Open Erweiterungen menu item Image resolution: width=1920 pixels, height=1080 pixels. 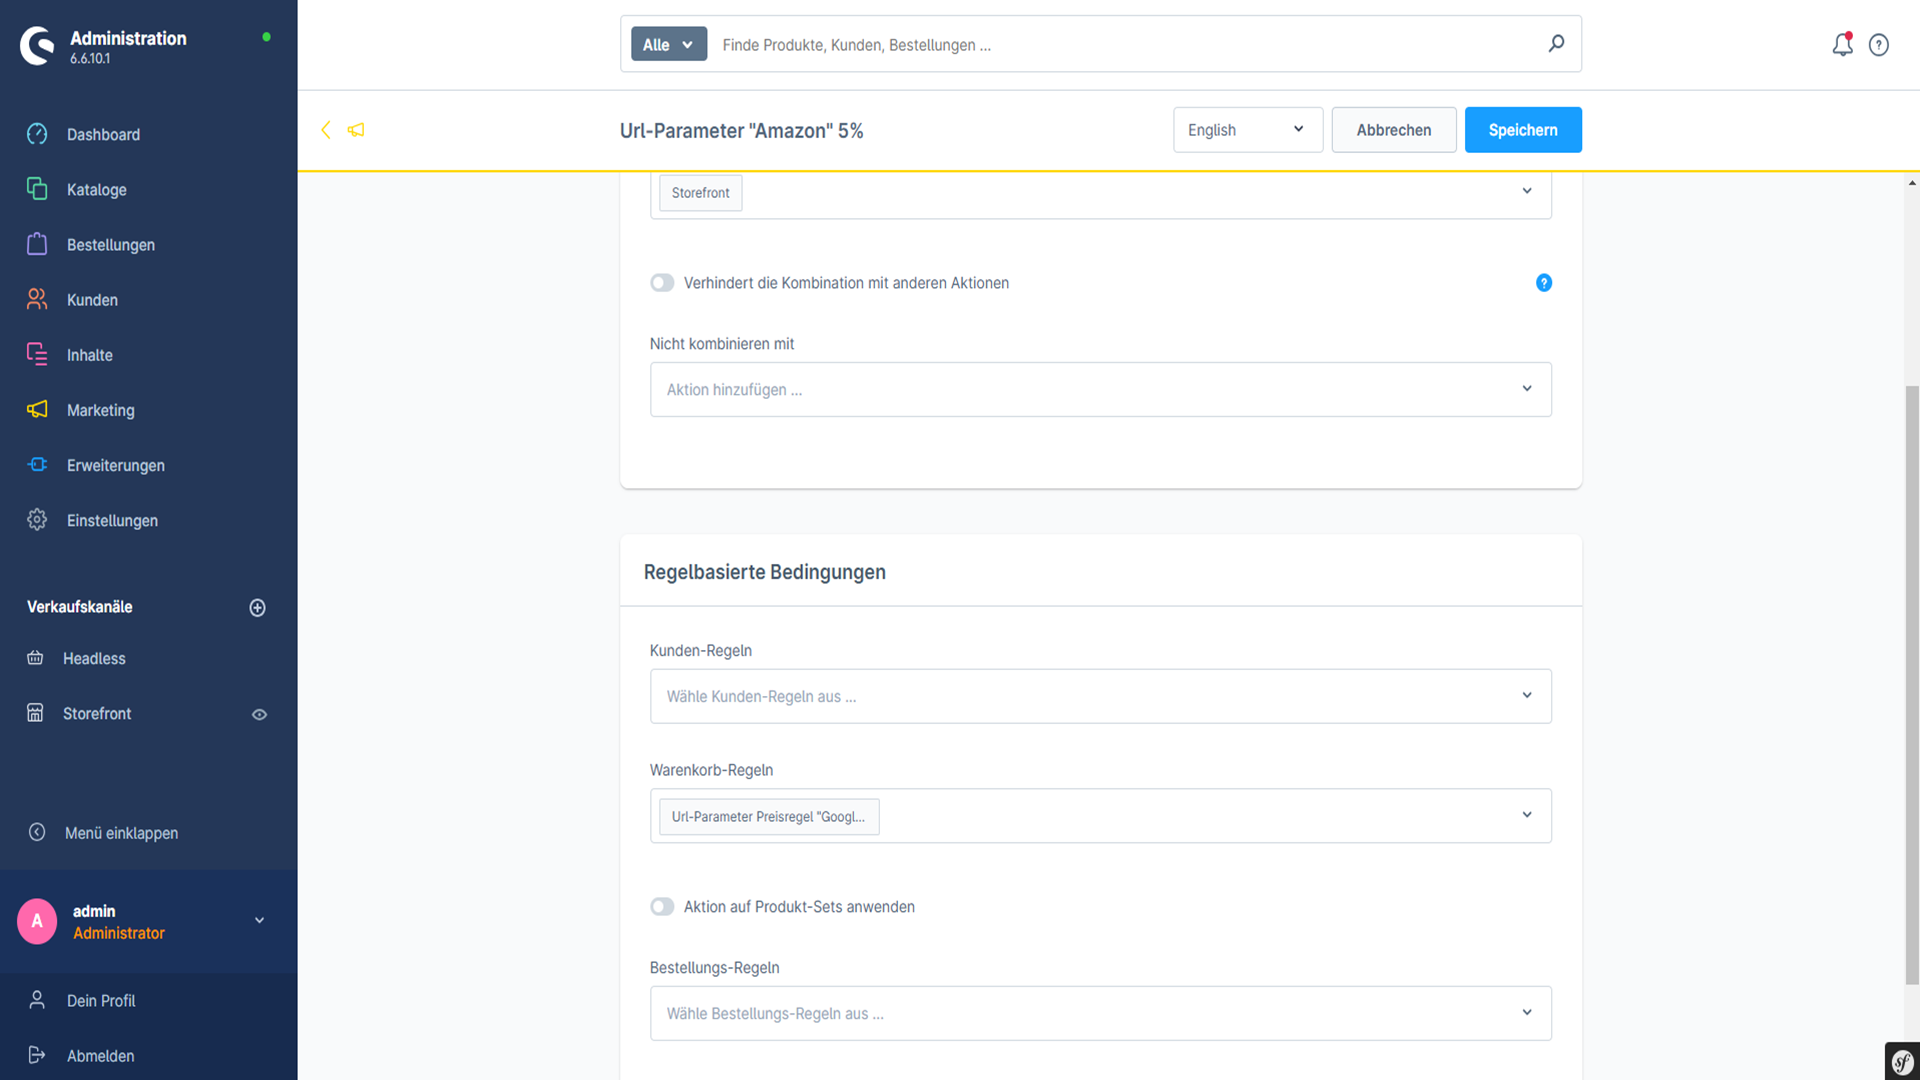coord(116,465)
